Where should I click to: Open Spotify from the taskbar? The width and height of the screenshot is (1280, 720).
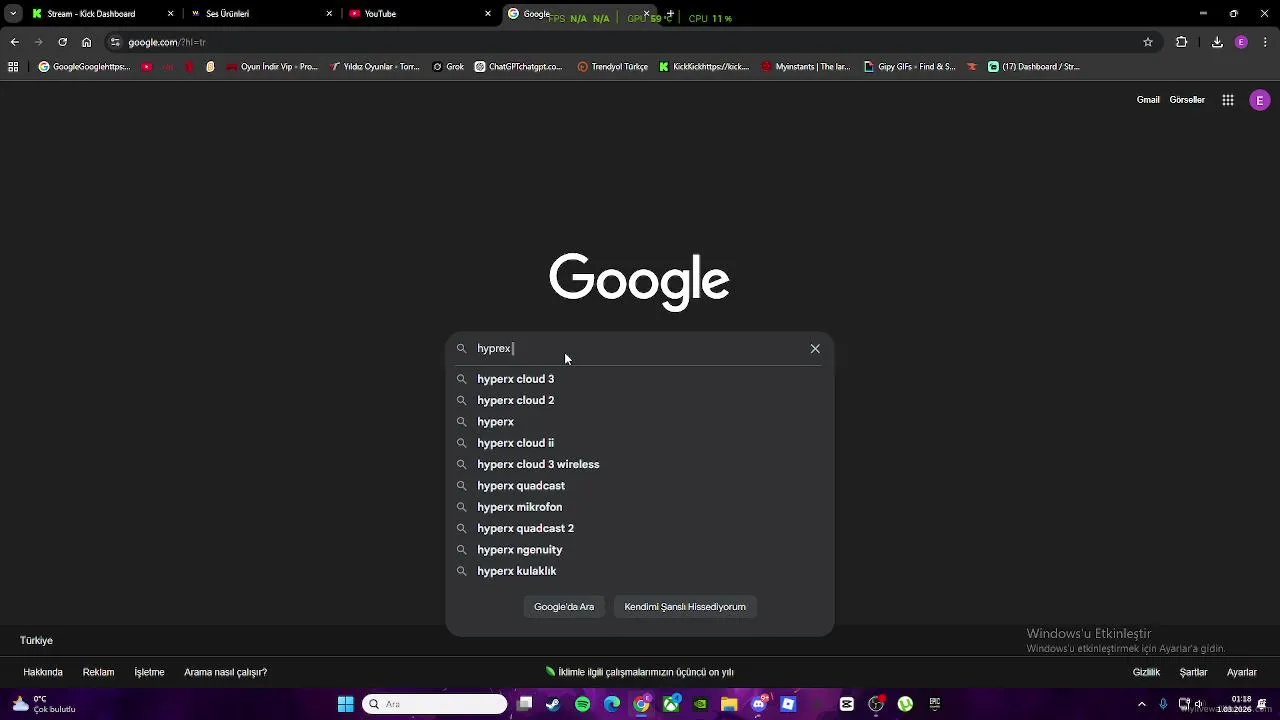tap(583, 704)
